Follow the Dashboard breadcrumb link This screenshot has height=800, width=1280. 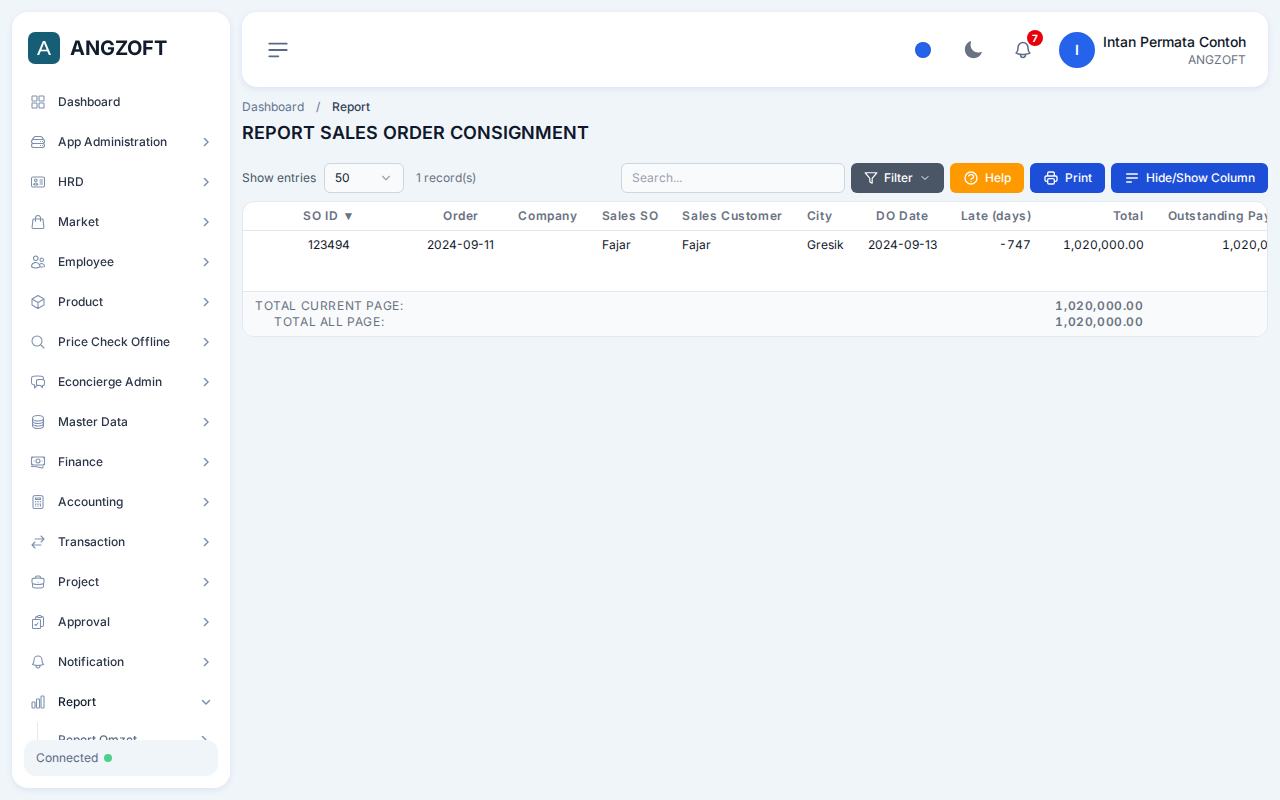(x=273, y=107)
